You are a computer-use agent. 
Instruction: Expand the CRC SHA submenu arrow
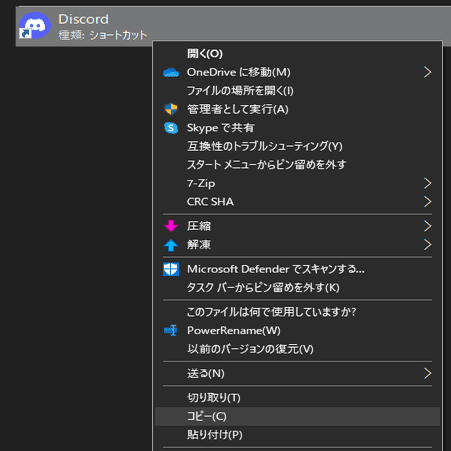427,202
